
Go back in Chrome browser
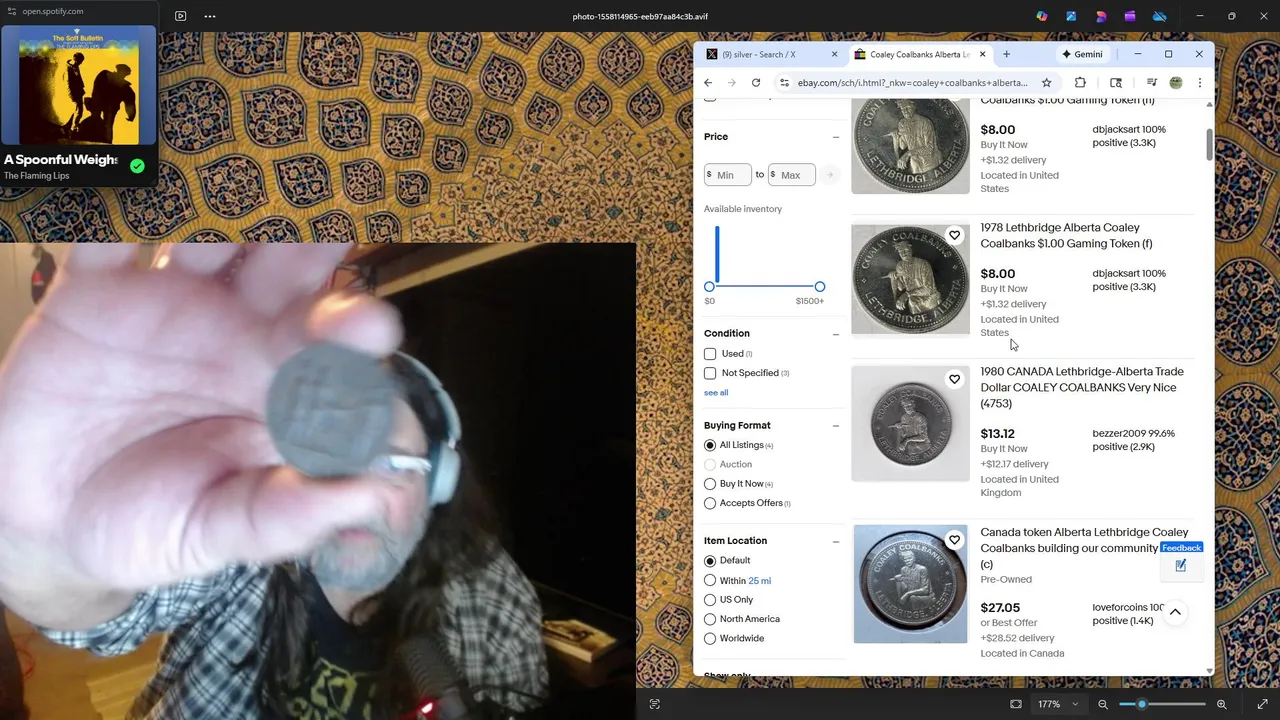tap(708, 82)
